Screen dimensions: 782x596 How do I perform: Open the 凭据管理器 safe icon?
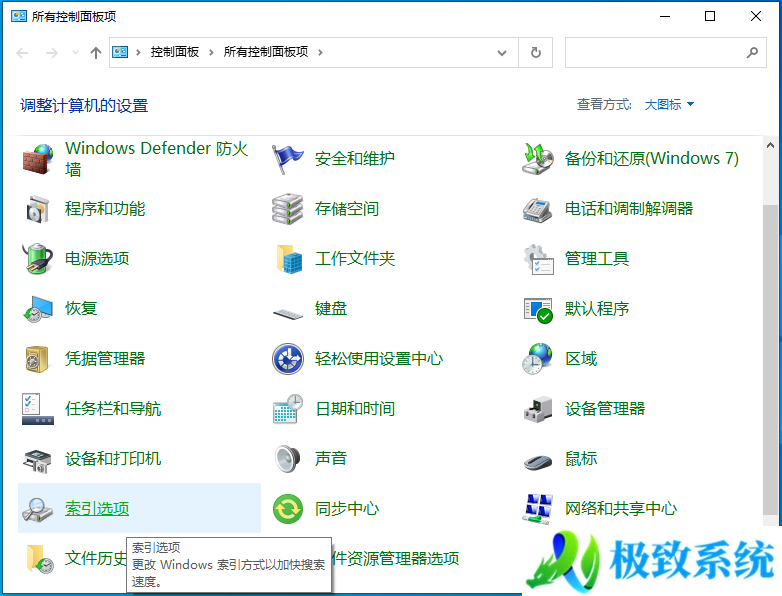tap(38, 359)
